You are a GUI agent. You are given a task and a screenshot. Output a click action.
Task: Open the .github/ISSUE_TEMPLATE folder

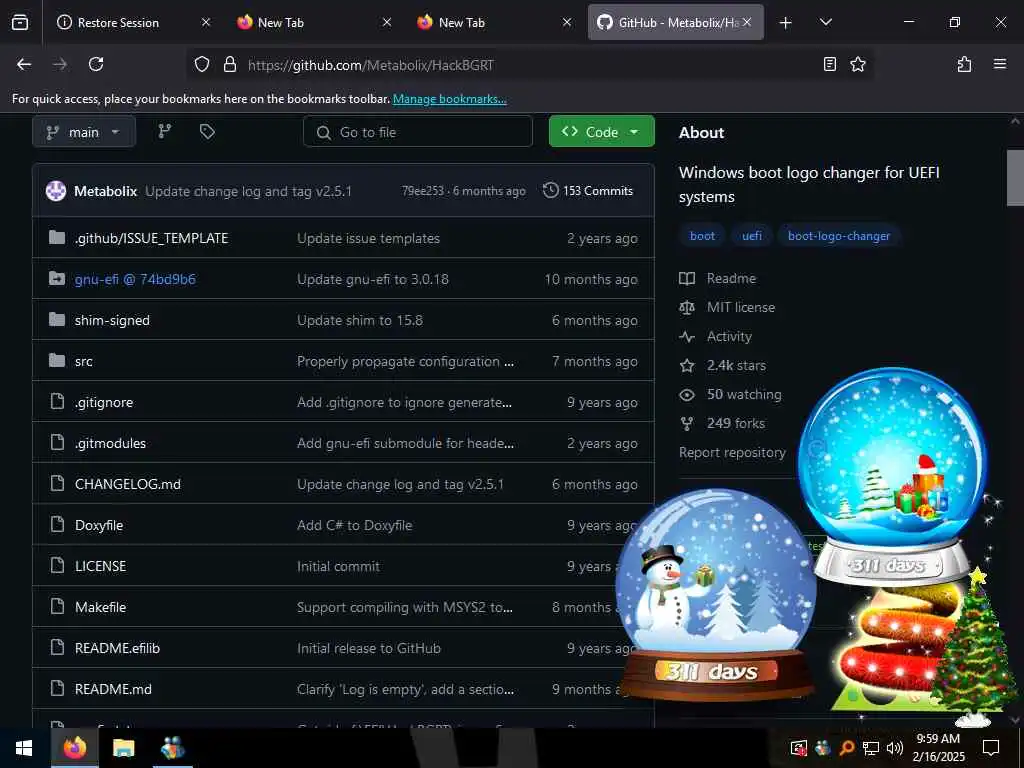tap(152, 238)
